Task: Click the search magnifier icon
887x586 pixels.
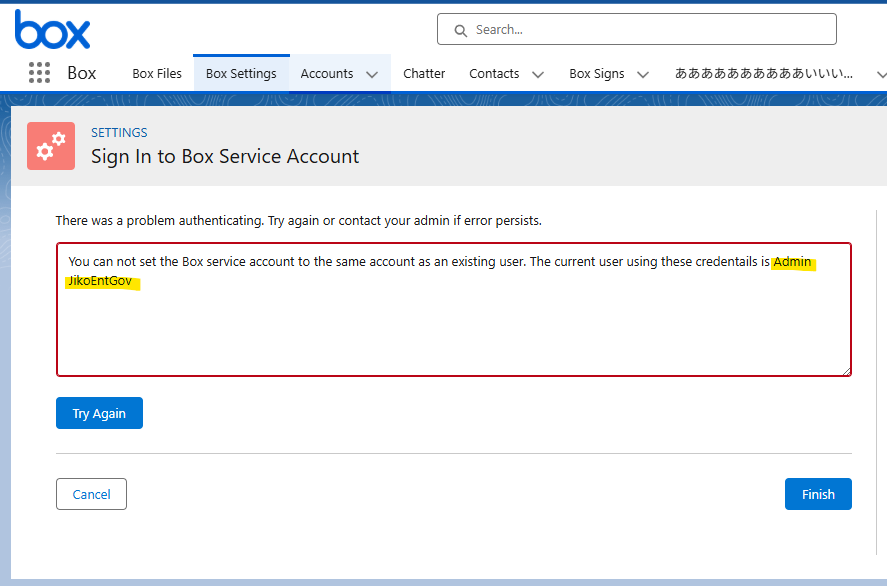Action: coord(461,30)
